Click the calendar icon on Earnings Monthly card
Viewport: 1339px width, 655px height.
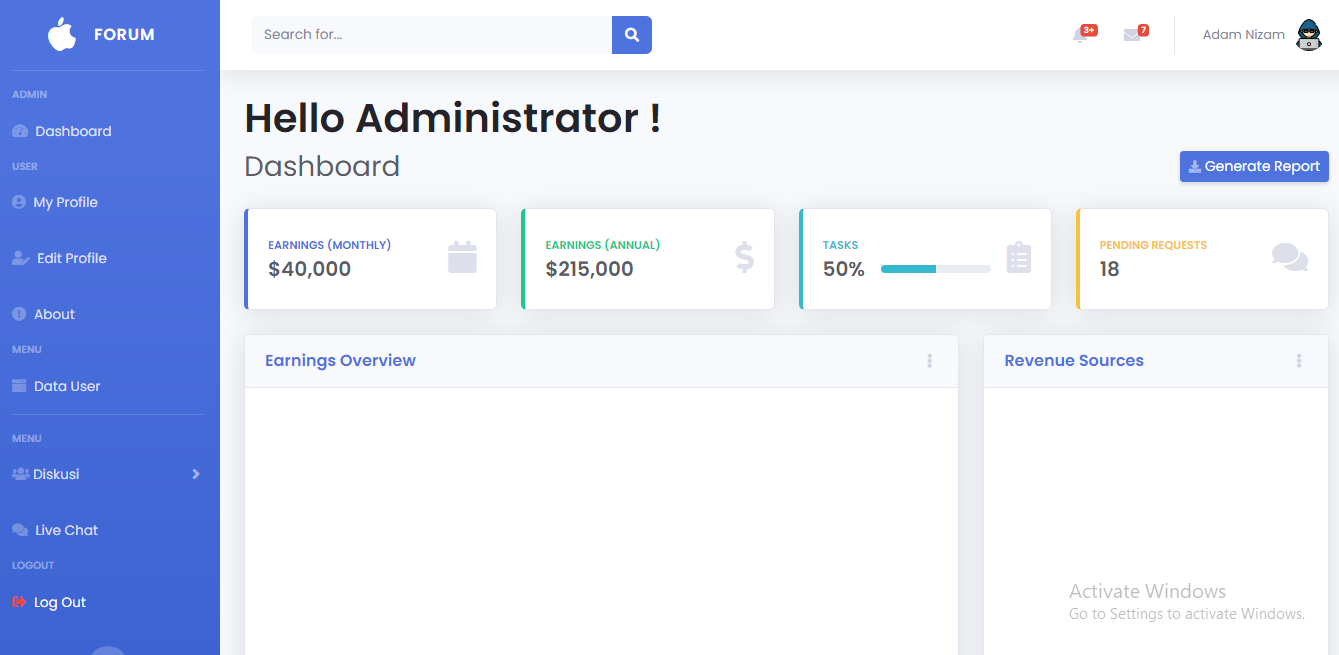point(462,257)
